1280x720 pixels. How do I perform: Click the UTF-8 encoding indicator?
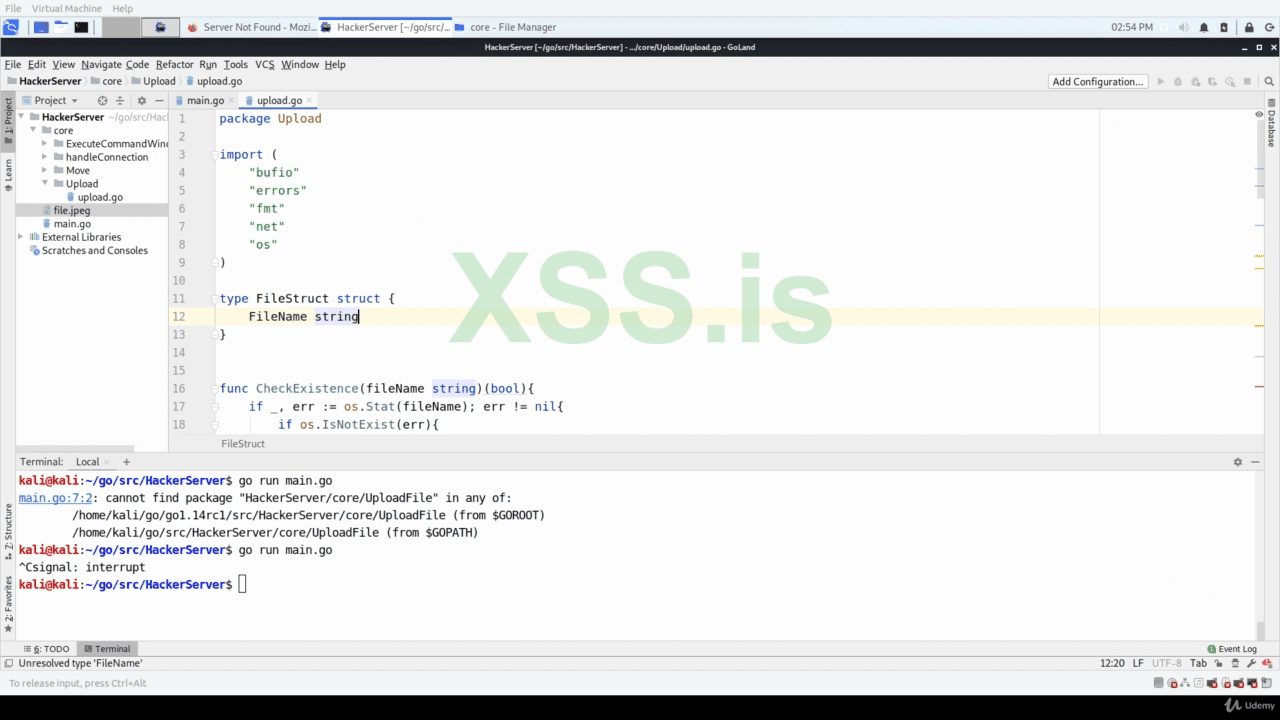click(x=1166, y=663)
